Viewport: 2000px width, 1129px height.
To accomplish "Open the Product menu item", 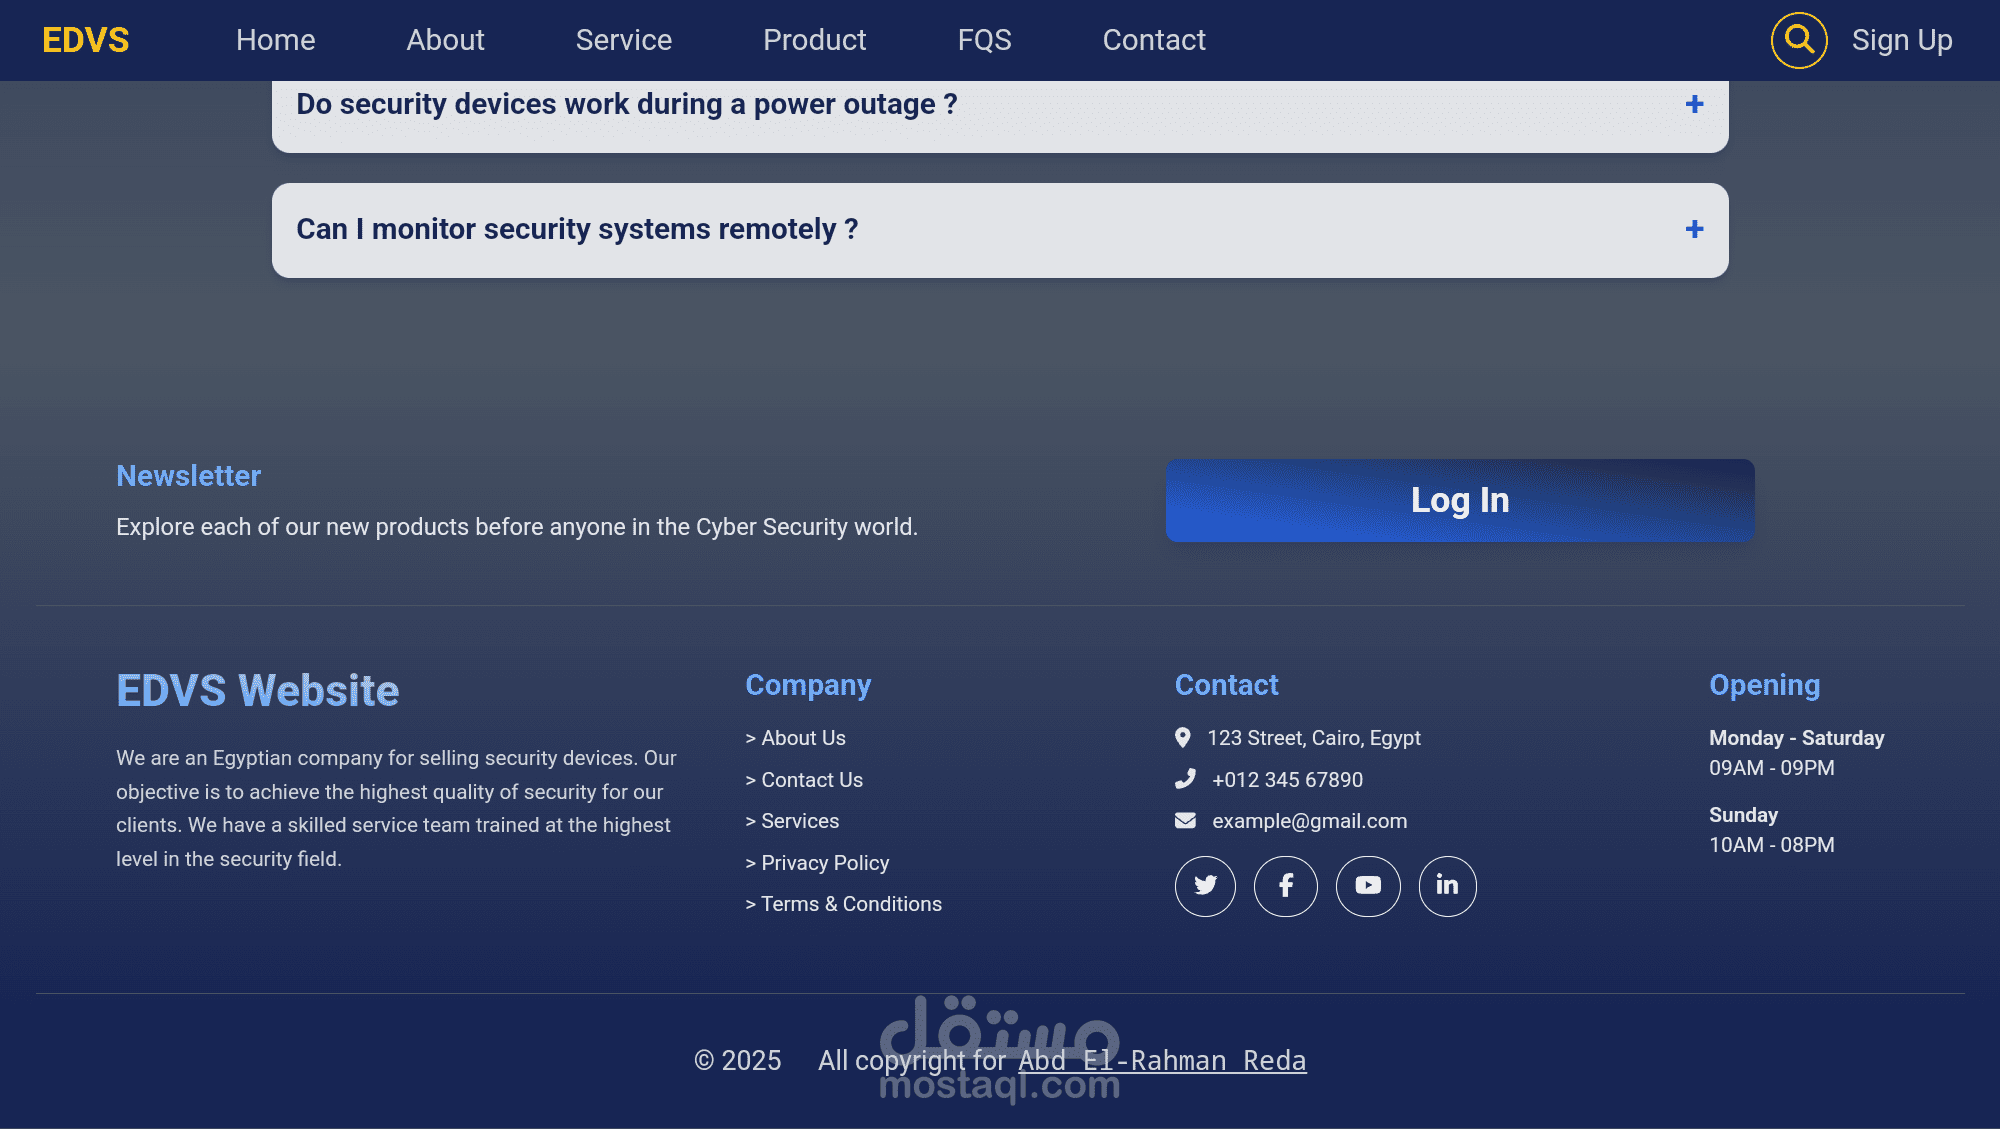I will click(814, 40).
